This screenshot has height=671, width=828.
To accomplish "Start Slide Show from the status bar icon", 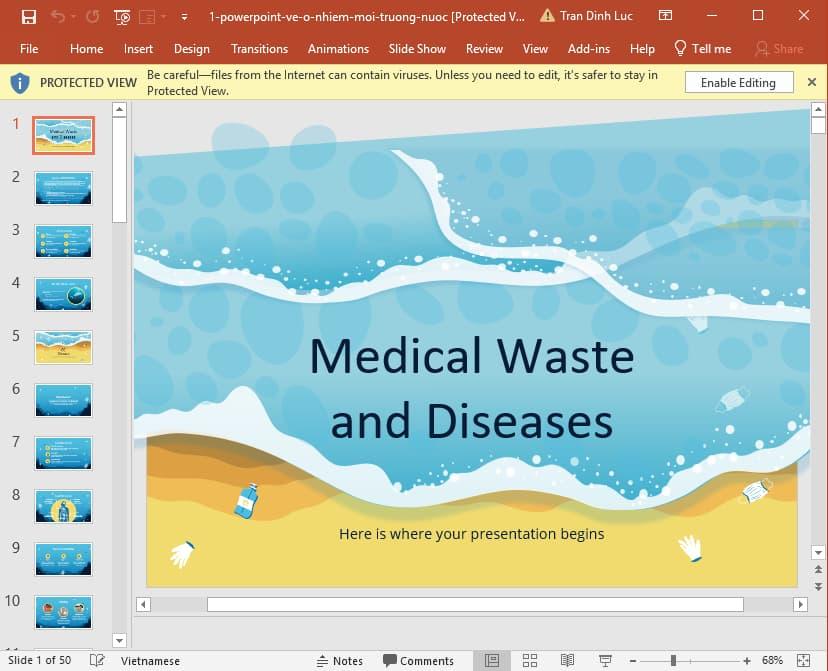I will (605, 660).
